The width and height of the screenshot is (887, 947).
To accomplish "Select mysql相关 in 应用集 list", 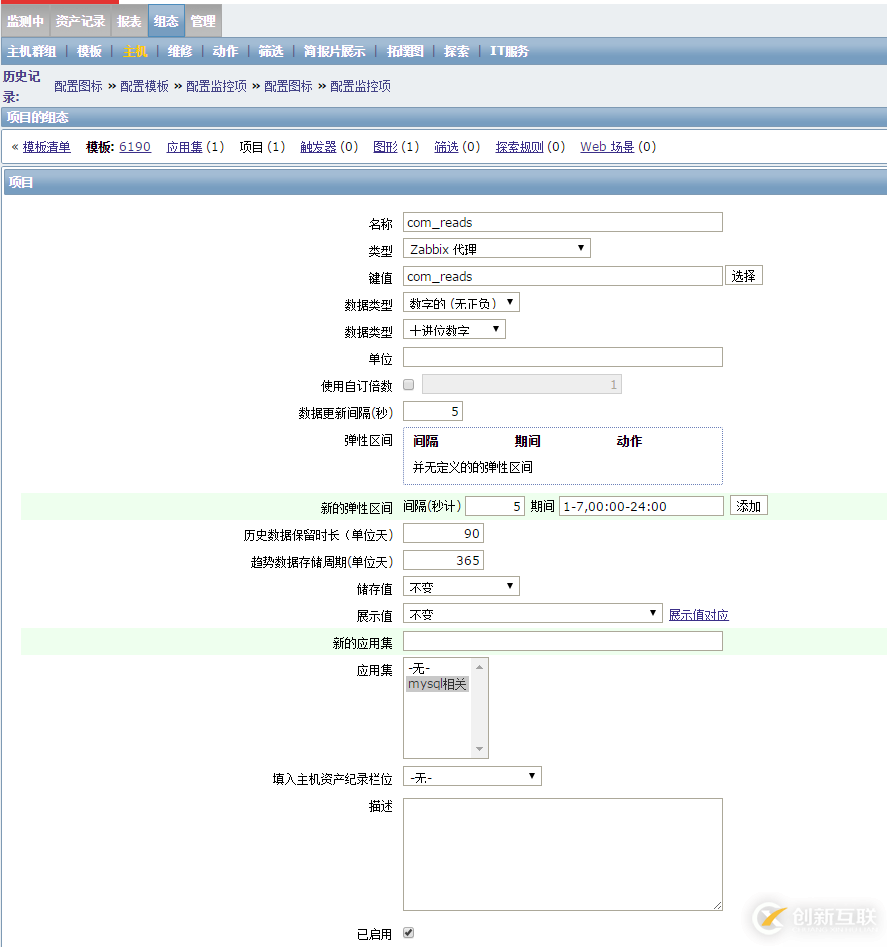I will pos(438,684).
